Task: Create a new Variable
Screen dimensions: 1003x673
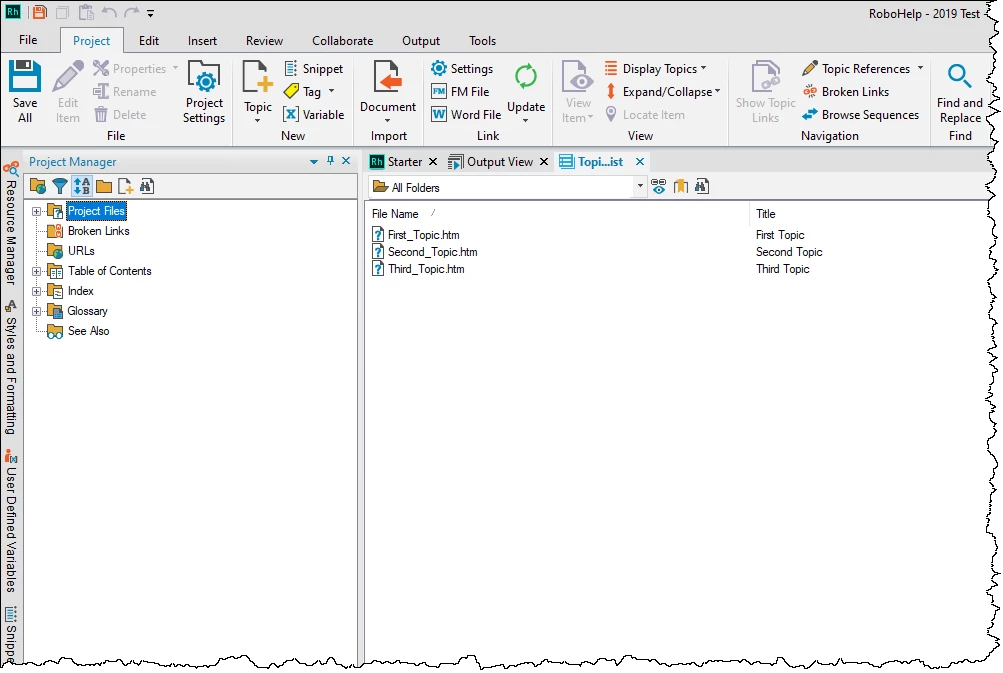Action: 313,115
